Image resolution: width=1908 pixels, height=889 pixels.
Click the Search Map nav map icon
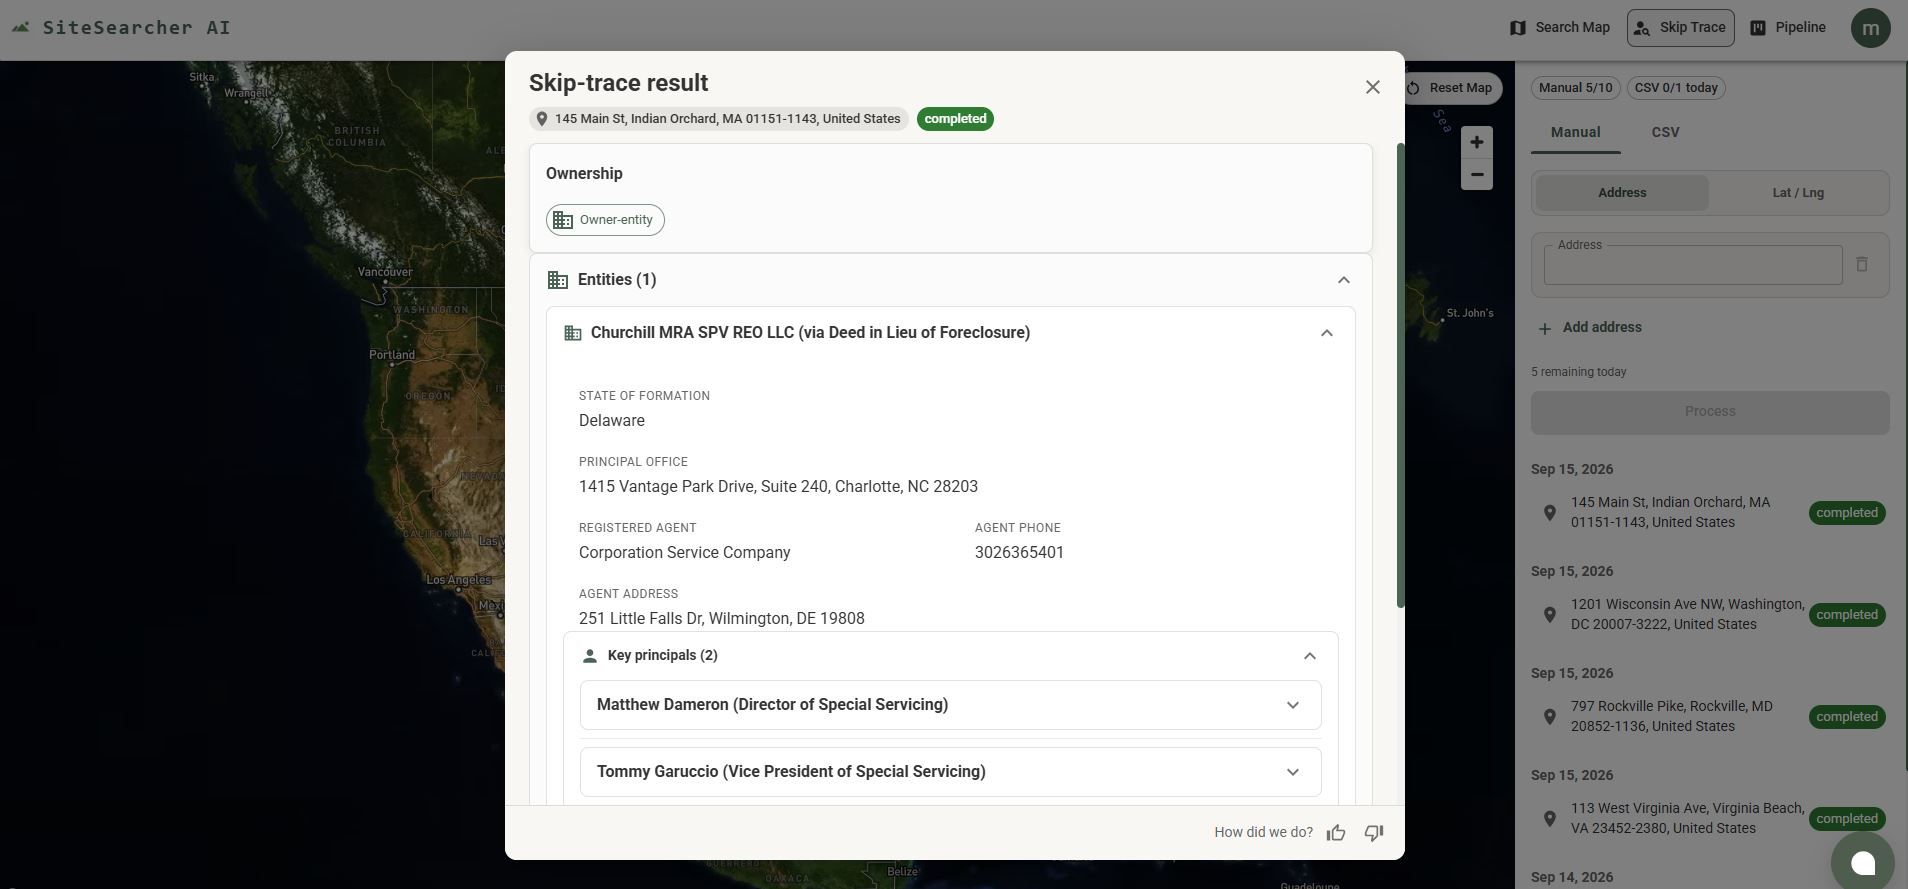pos(1517,28)
